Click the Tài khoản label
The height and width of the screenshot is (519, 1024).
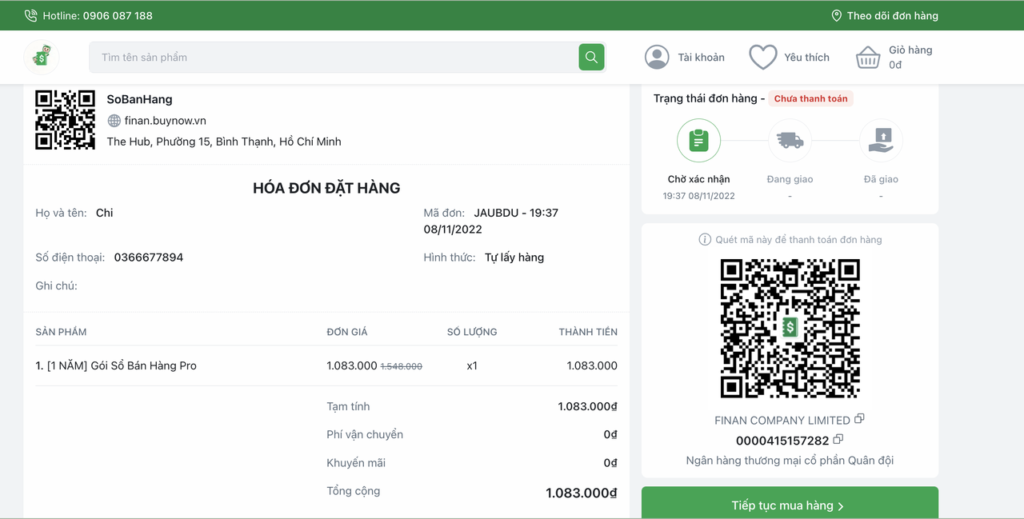point(701,57)
